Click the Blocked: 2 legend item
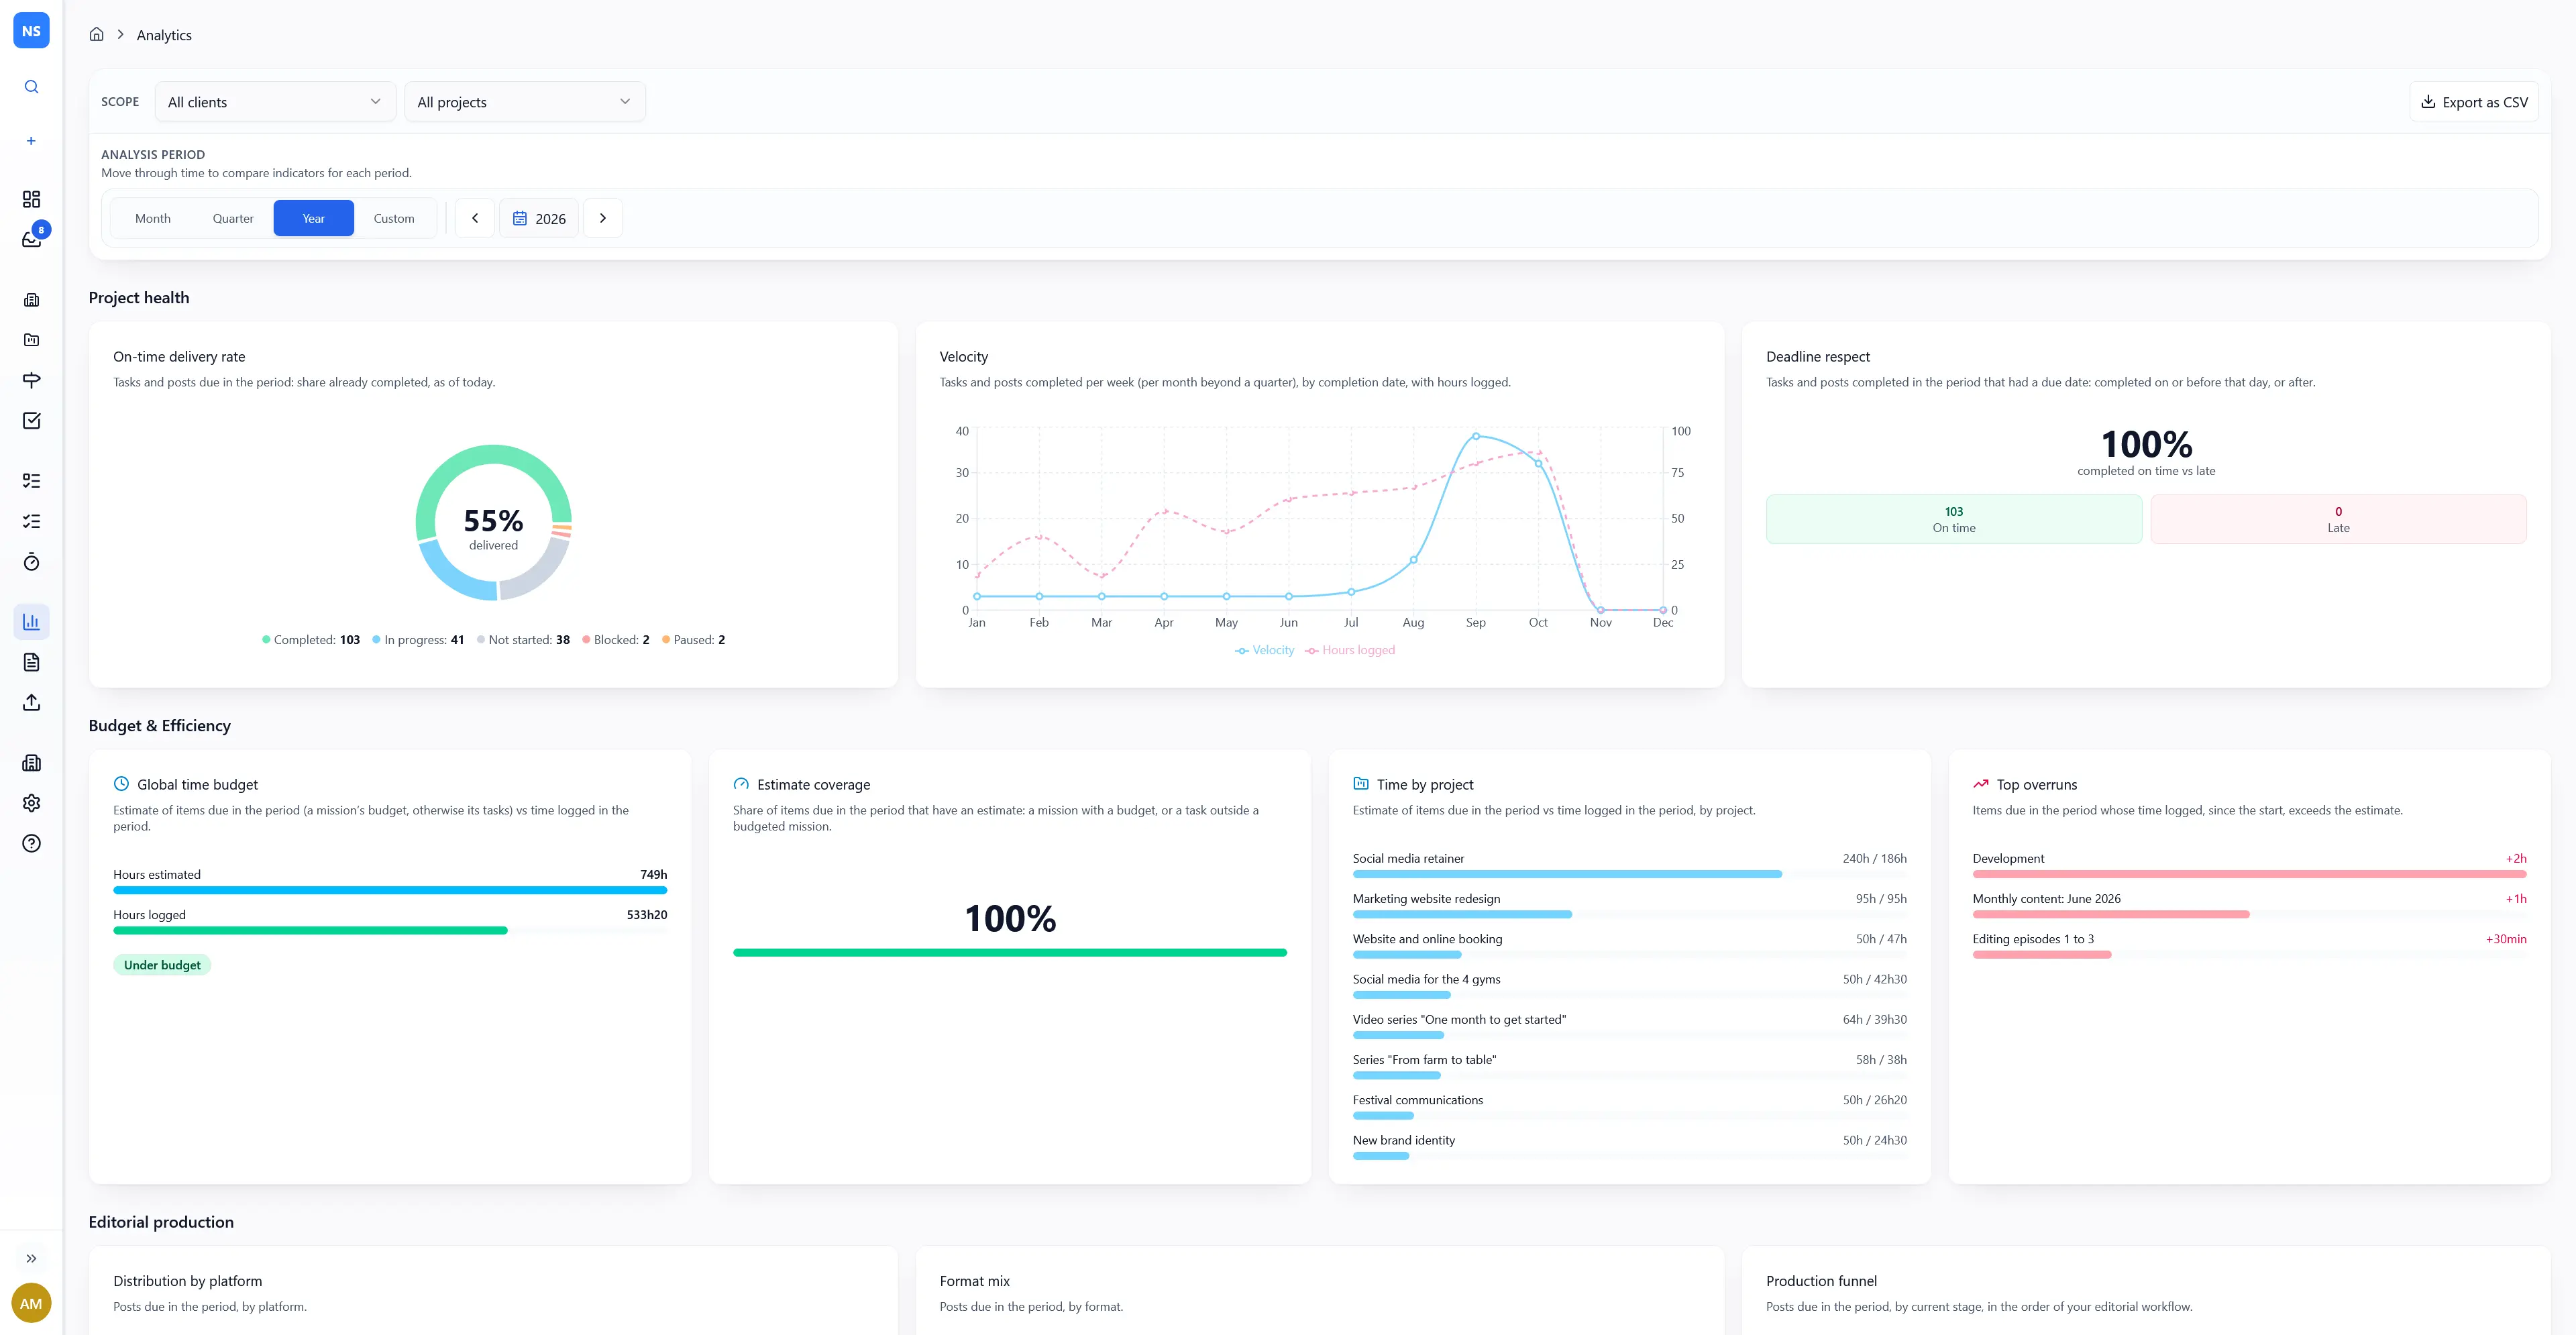This screenshot has width=2576, height=1335. tap(616, 640)
